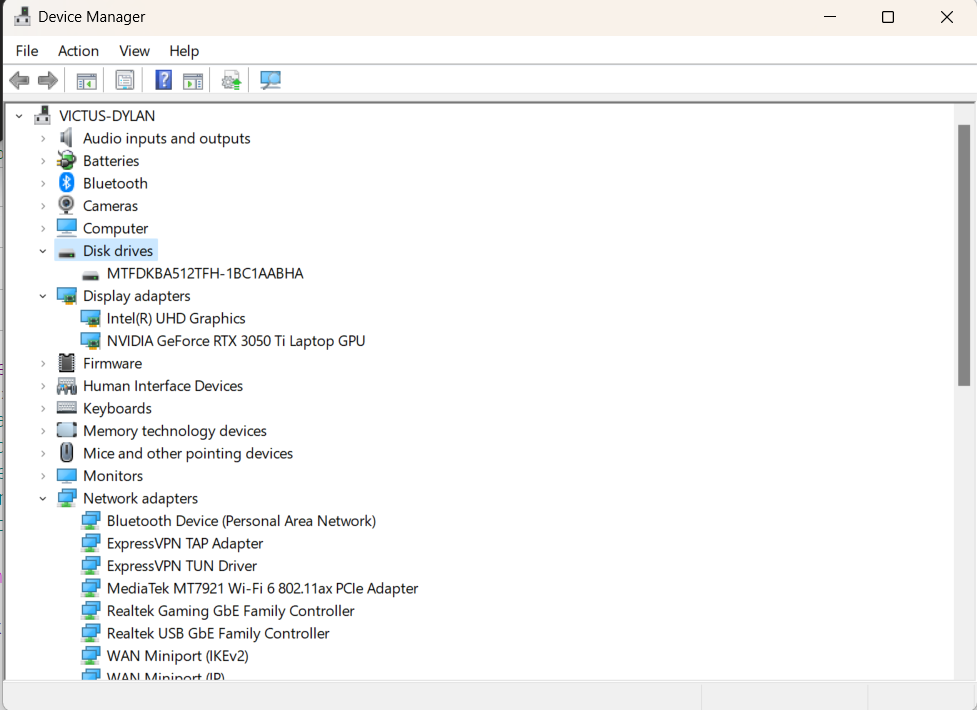Image resolution: width=977 pixels, height=710 pixels.
Task: Open the Action menu
Action: tap(78, 51)
